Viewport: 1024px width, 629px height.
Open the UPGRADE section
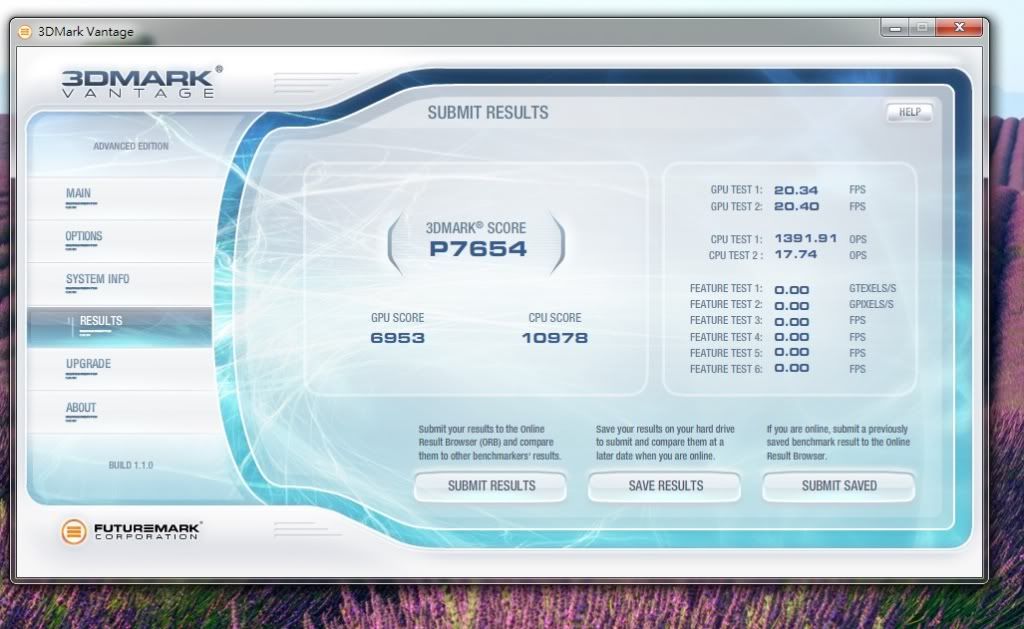pyautogui.click(x=88, y=365)
